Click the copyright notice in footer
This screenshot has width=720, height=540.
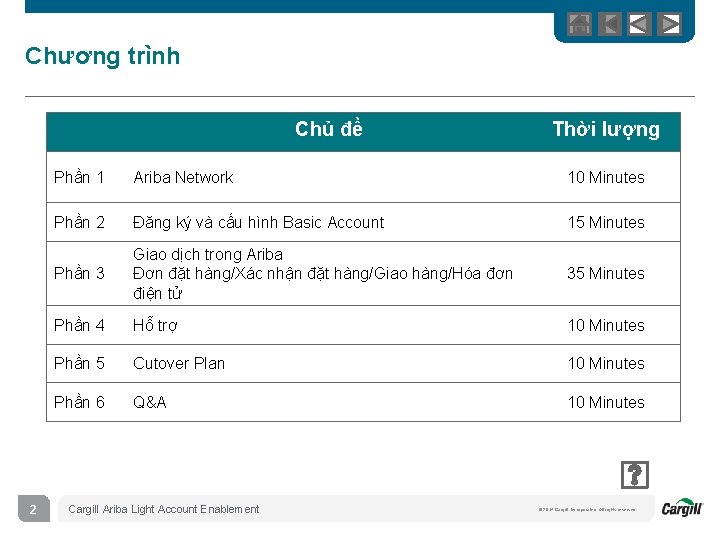point(587,509)
